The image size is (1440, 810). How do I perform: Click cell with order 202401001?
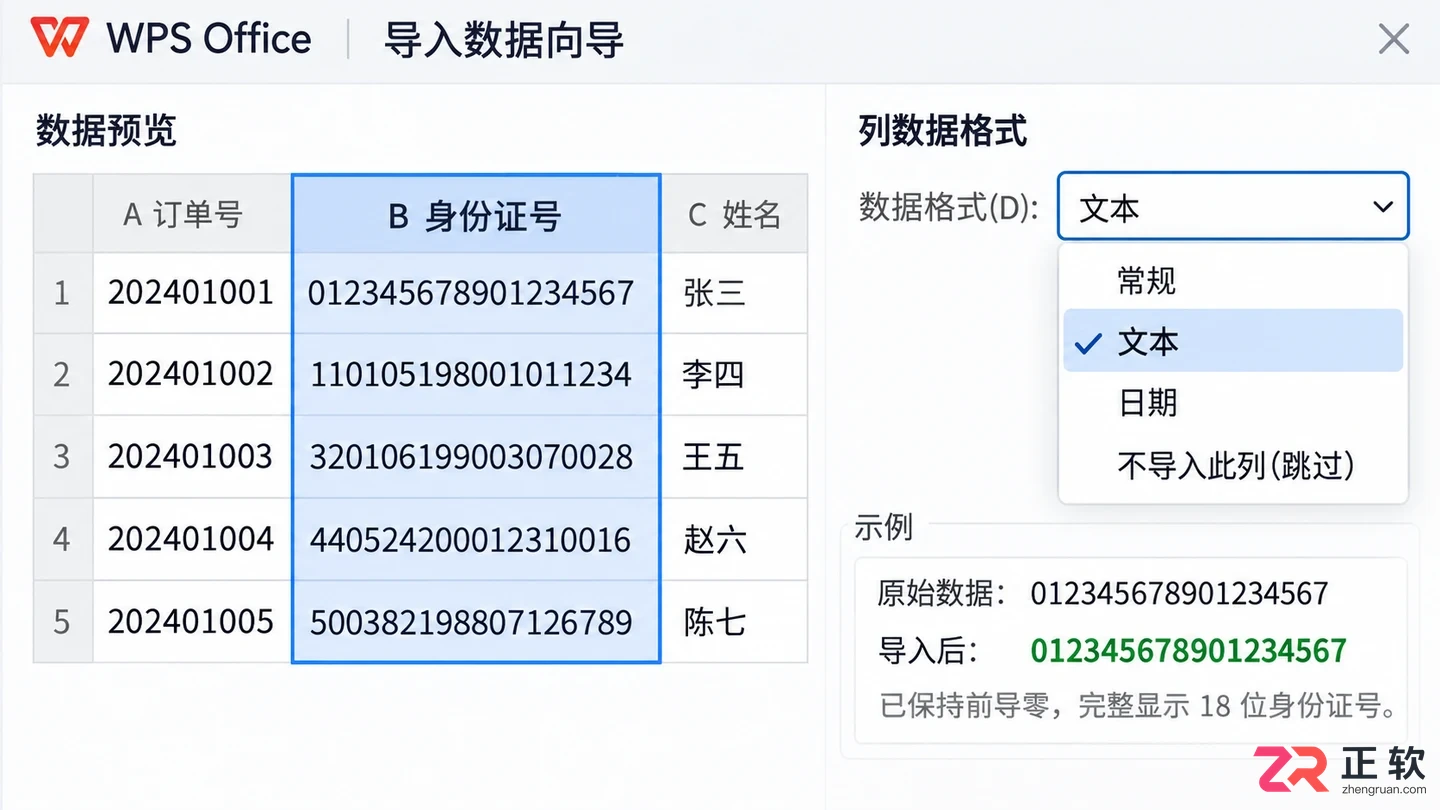pyautogui.click(x=192, y=293)
